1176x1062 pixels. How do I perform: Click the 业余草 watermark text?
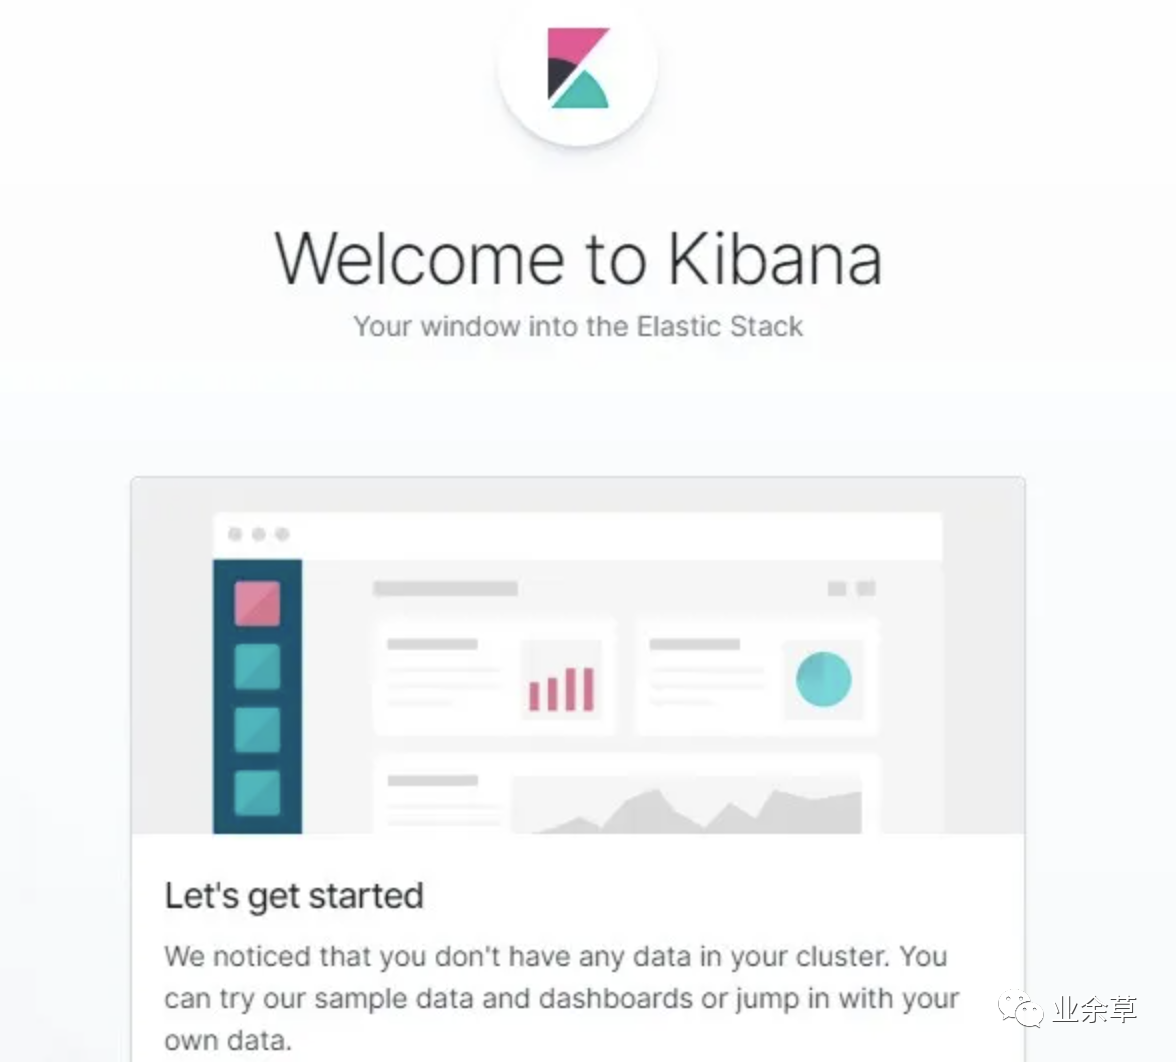pos(1094,1010)
